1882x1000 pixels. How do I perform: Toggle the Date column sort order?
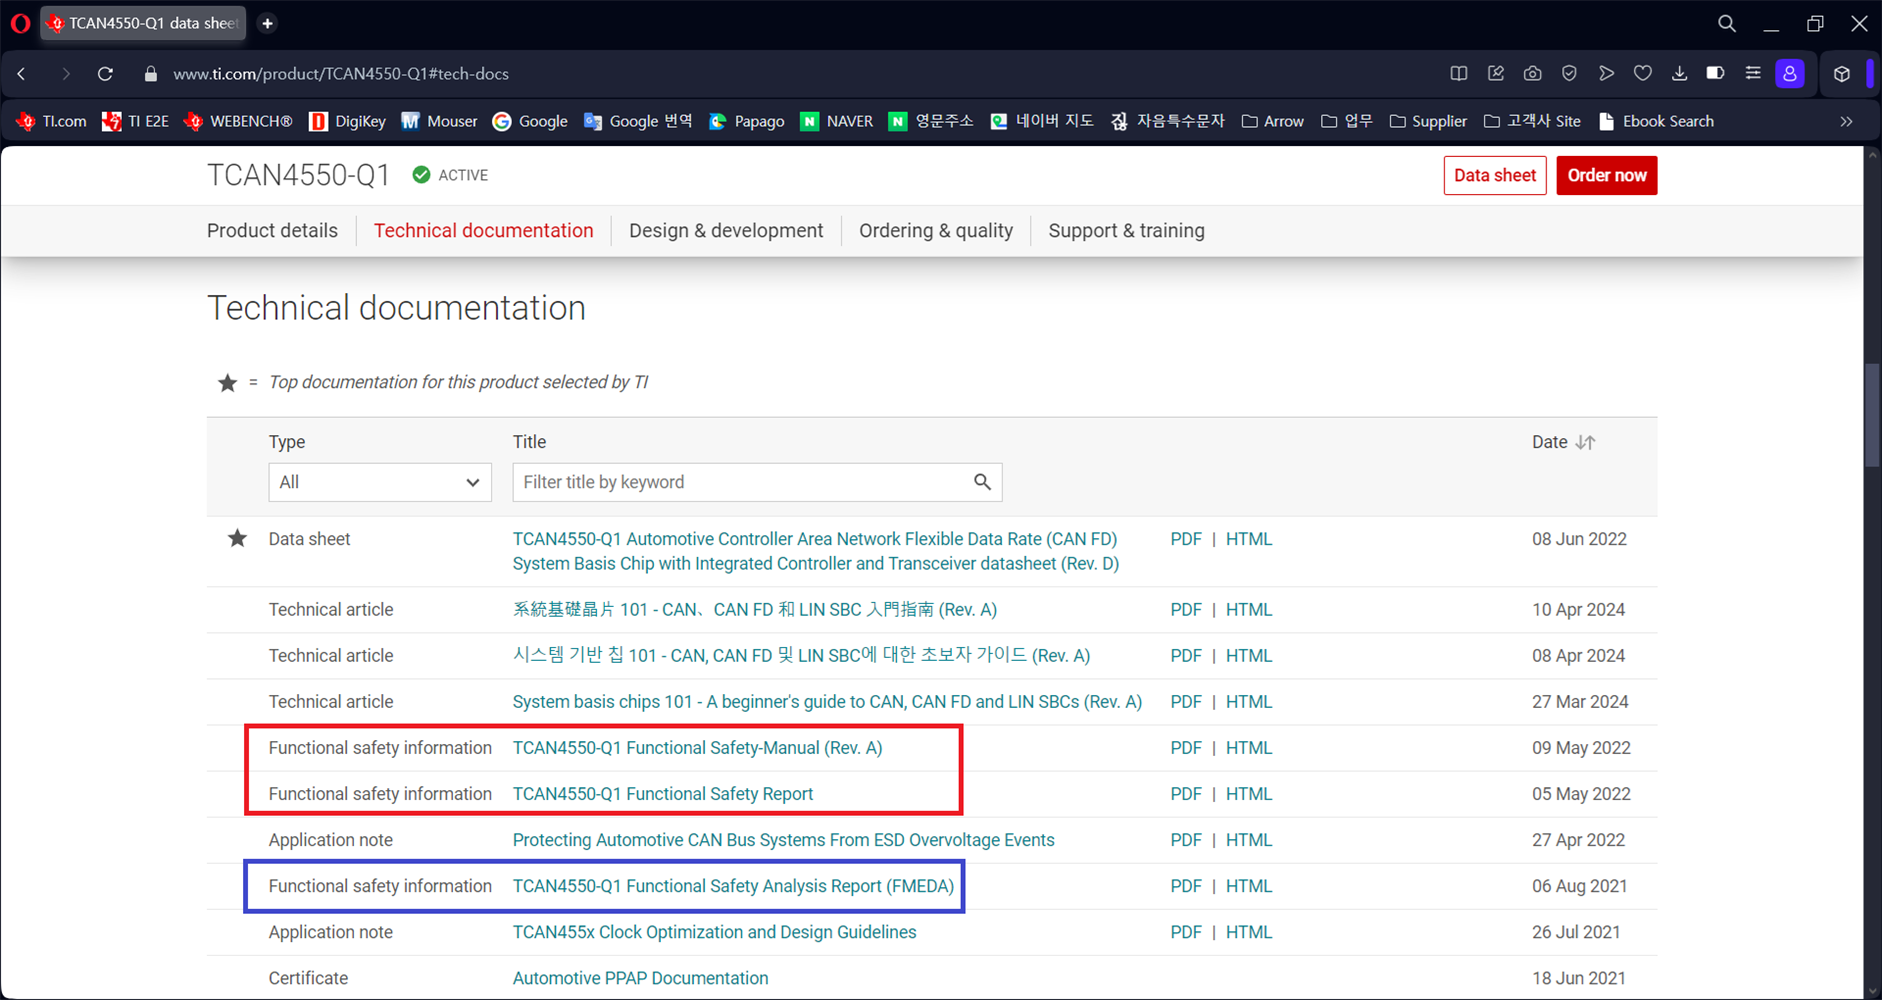[x=1585, y=442]
